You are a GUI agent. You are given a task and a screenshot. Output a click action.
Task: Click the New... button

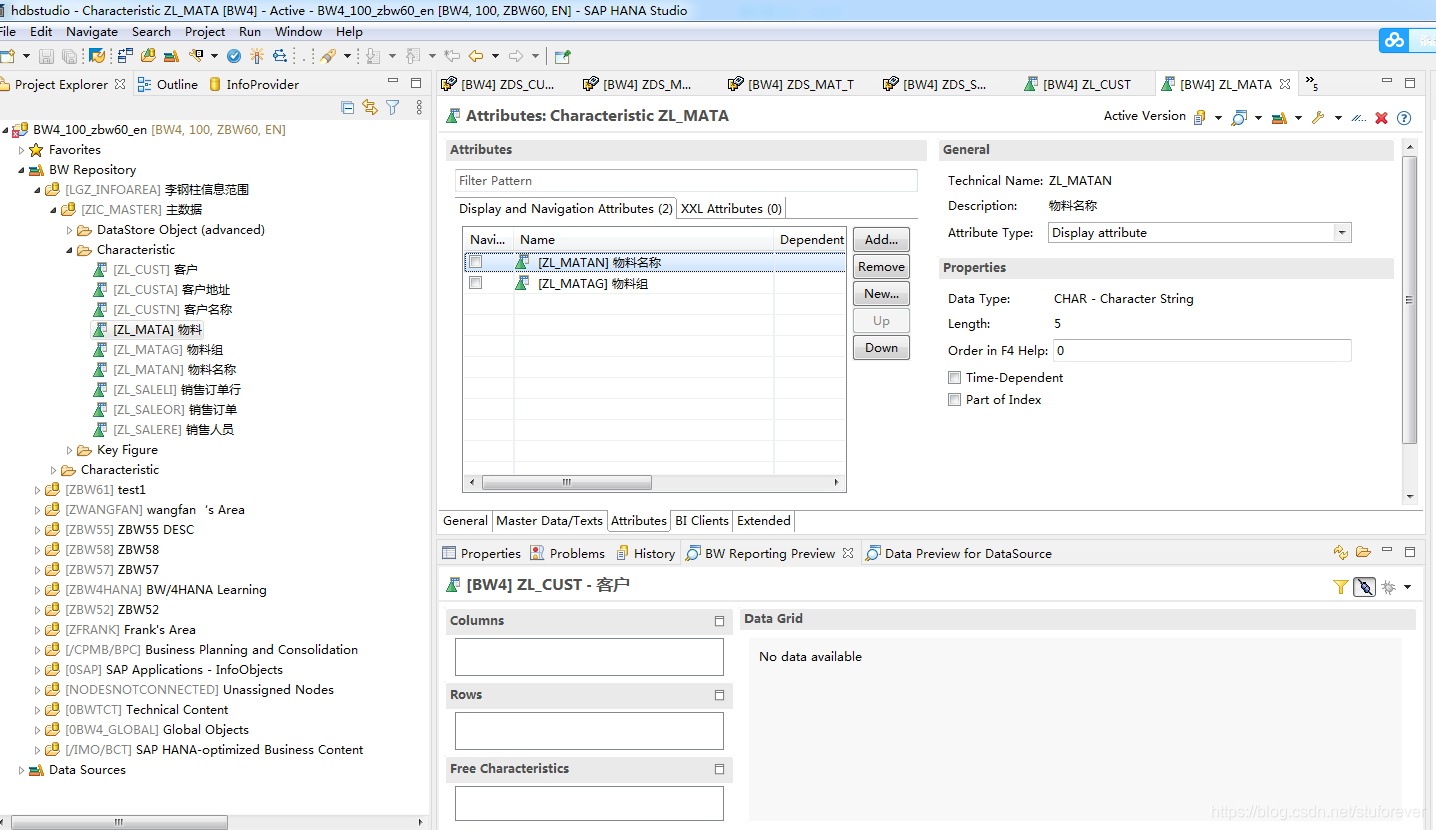coord(881,294)
